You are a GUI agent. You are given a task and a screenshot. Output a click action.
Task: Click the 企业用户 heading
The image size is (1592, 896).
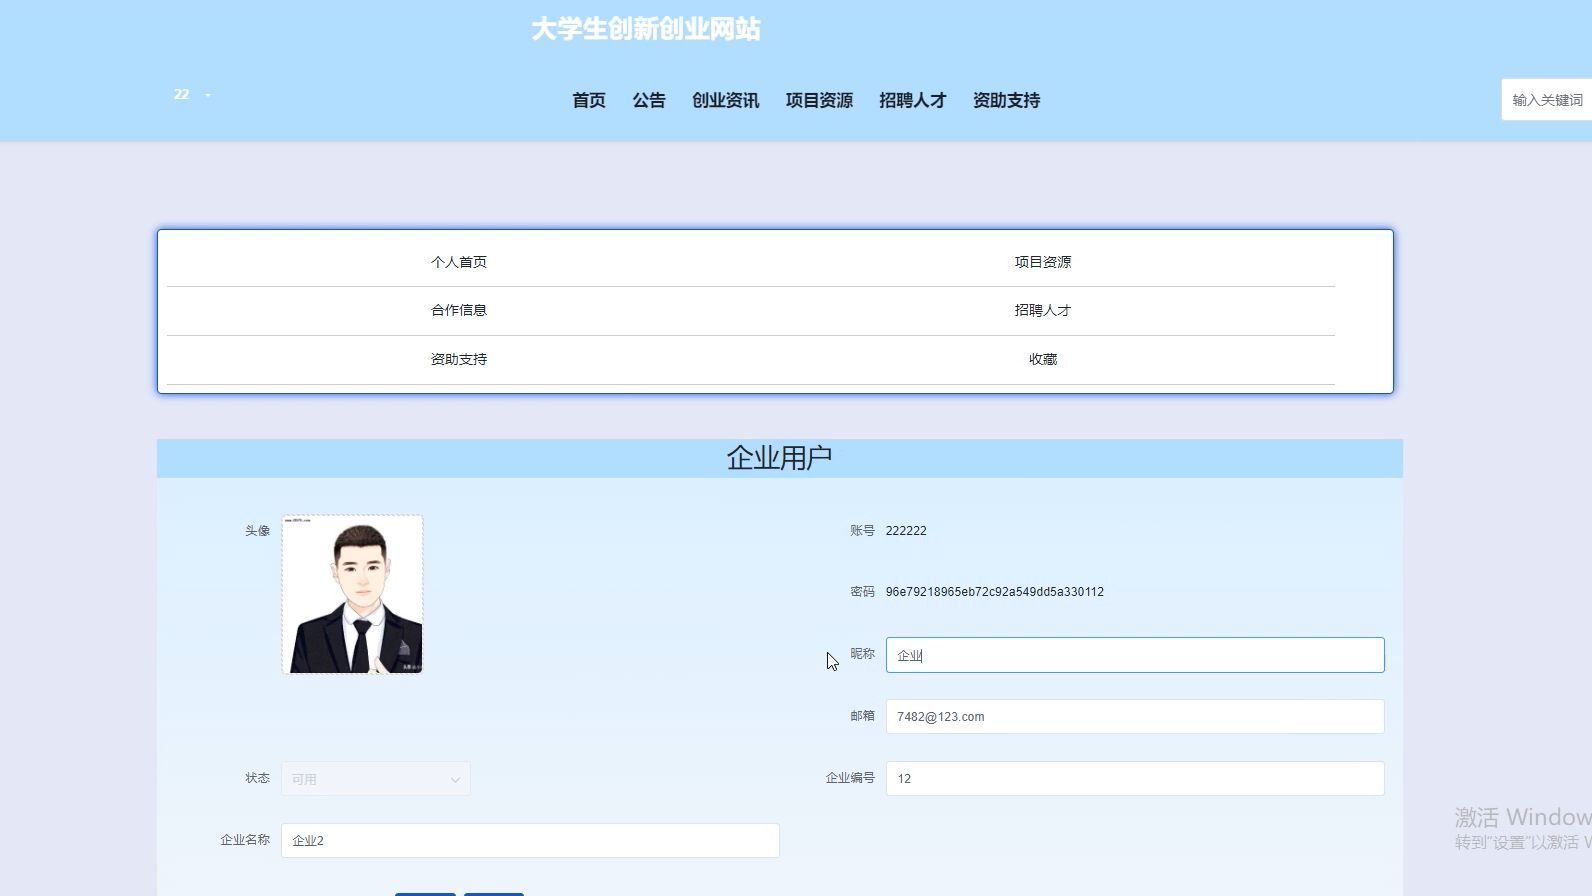point(779,458)
